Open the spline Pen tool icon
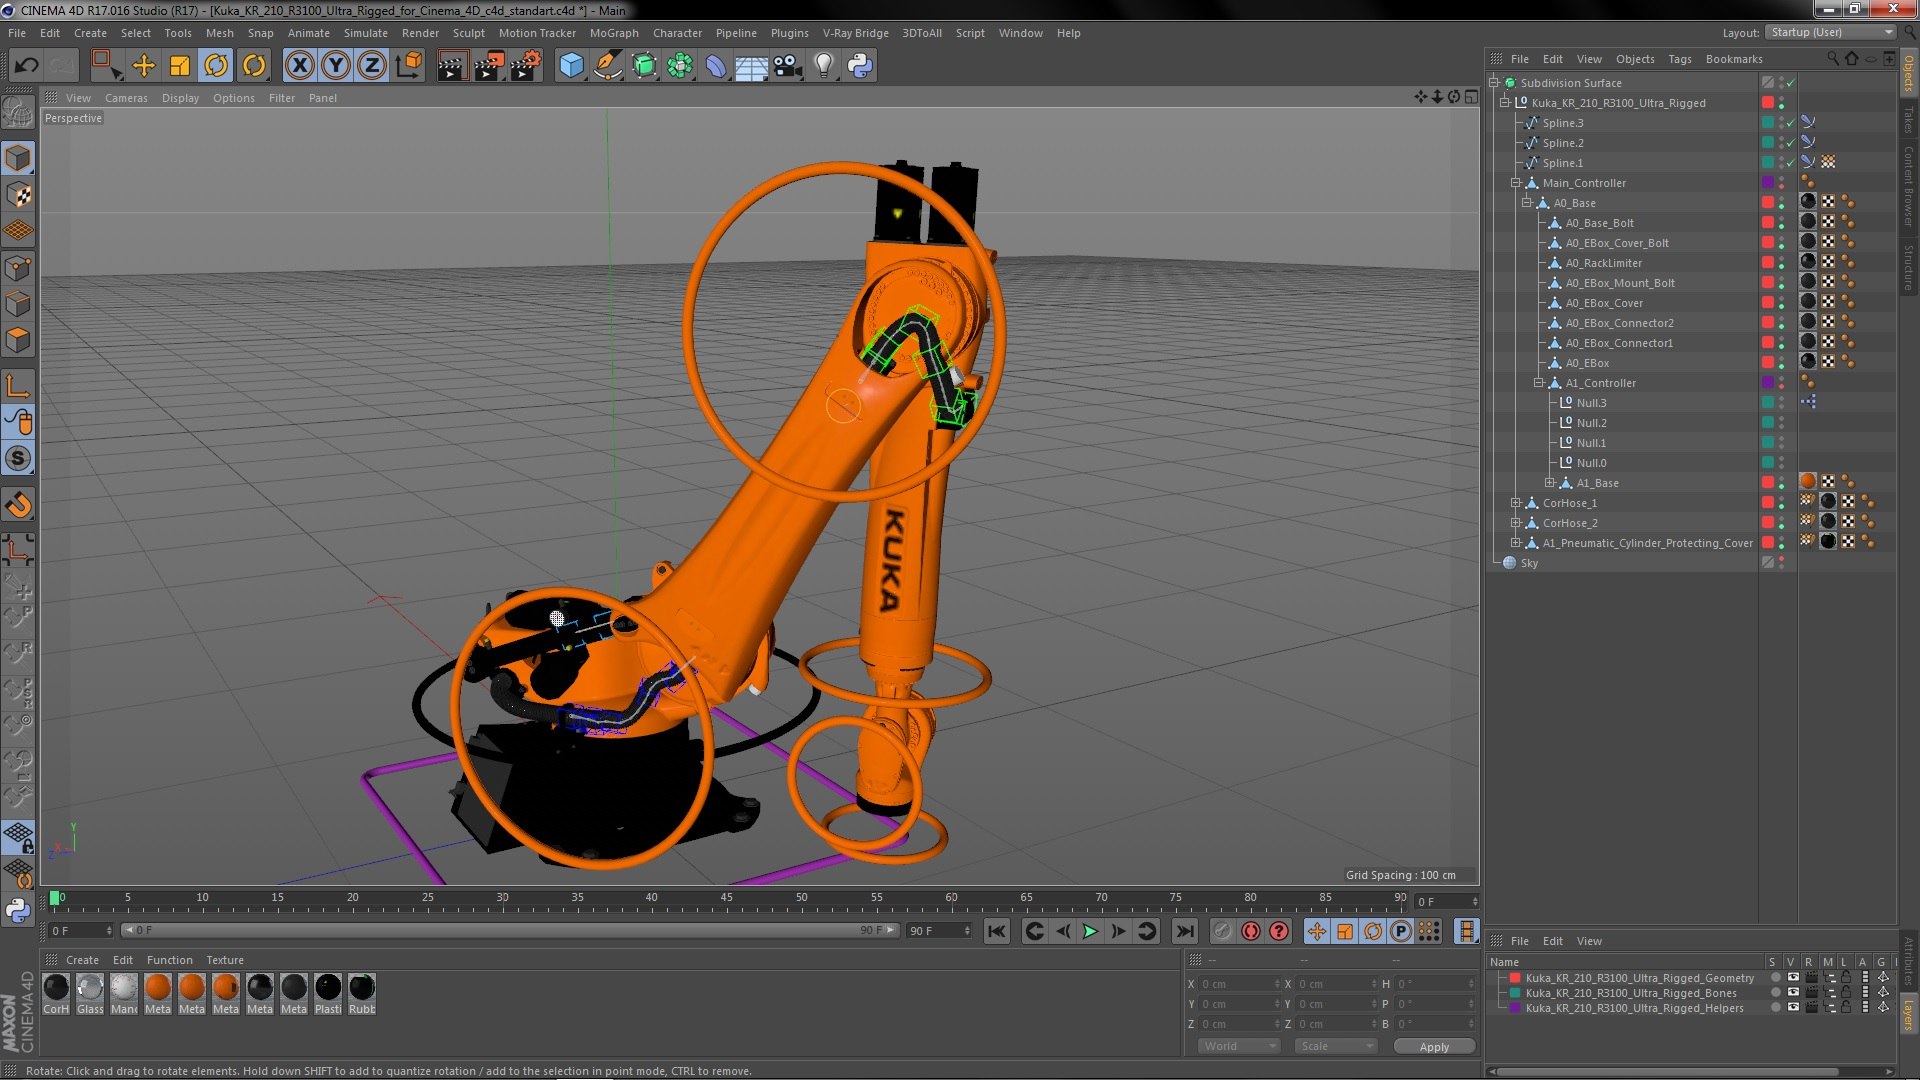The height and width of the screenshot is (1080, 1920). pos(607,66)
